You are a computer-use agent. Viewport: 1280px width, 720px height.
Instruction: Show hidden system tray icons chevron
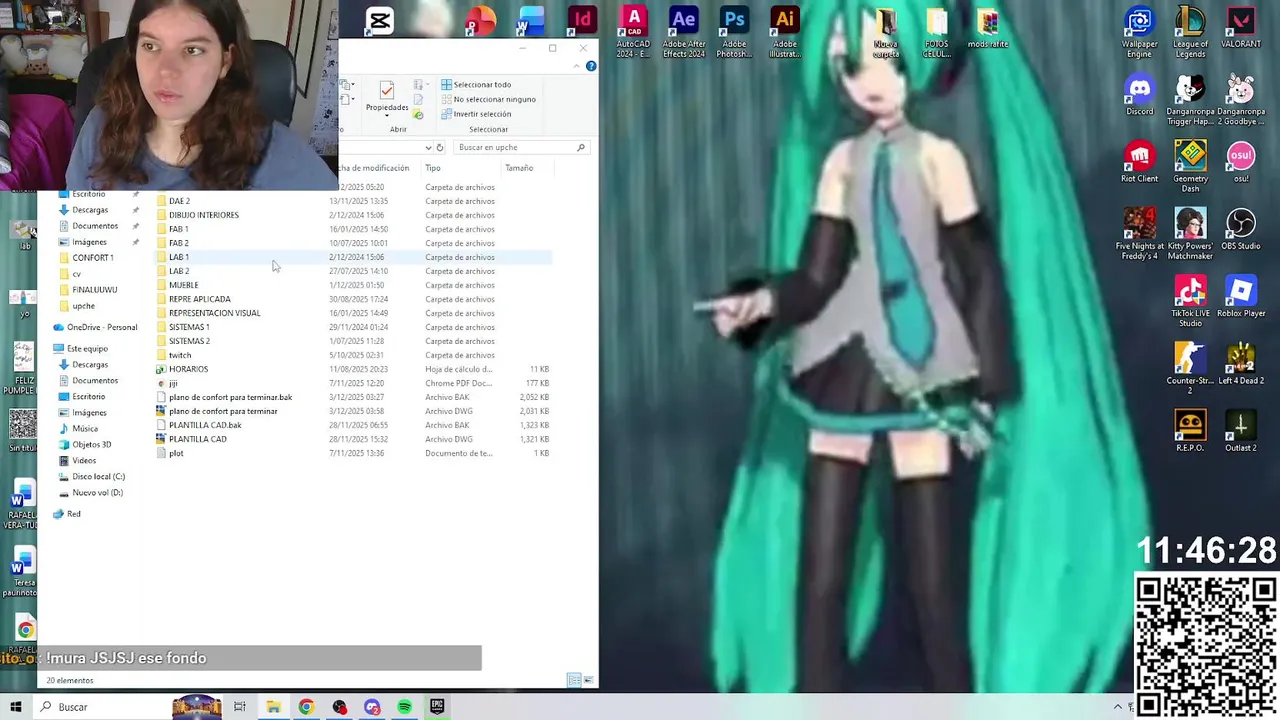pos(1118,707)
